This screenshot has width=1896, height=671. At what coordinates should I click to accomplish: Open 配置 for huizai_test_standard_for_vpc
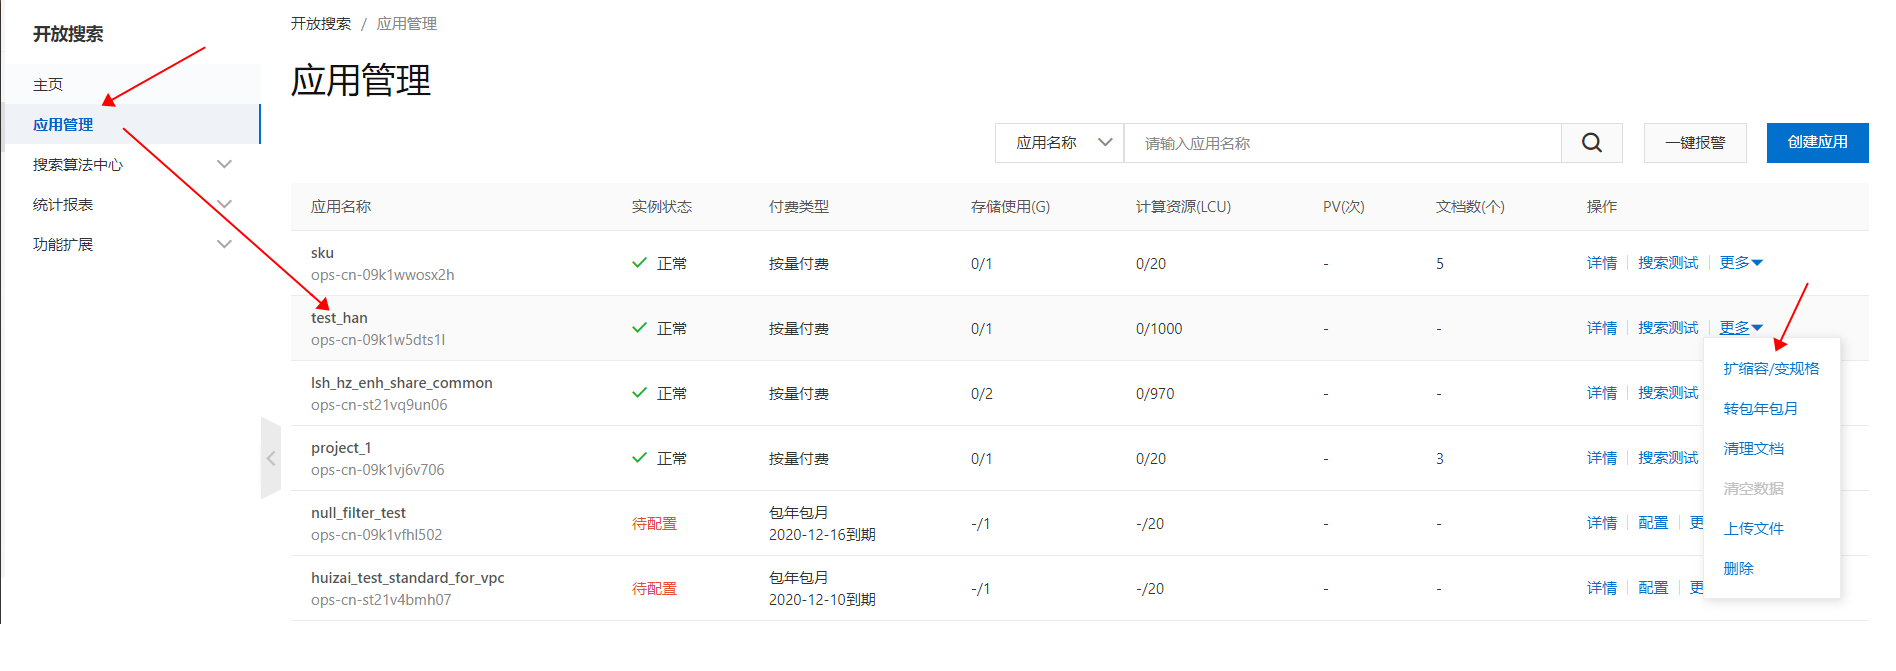pos(1653,588)
